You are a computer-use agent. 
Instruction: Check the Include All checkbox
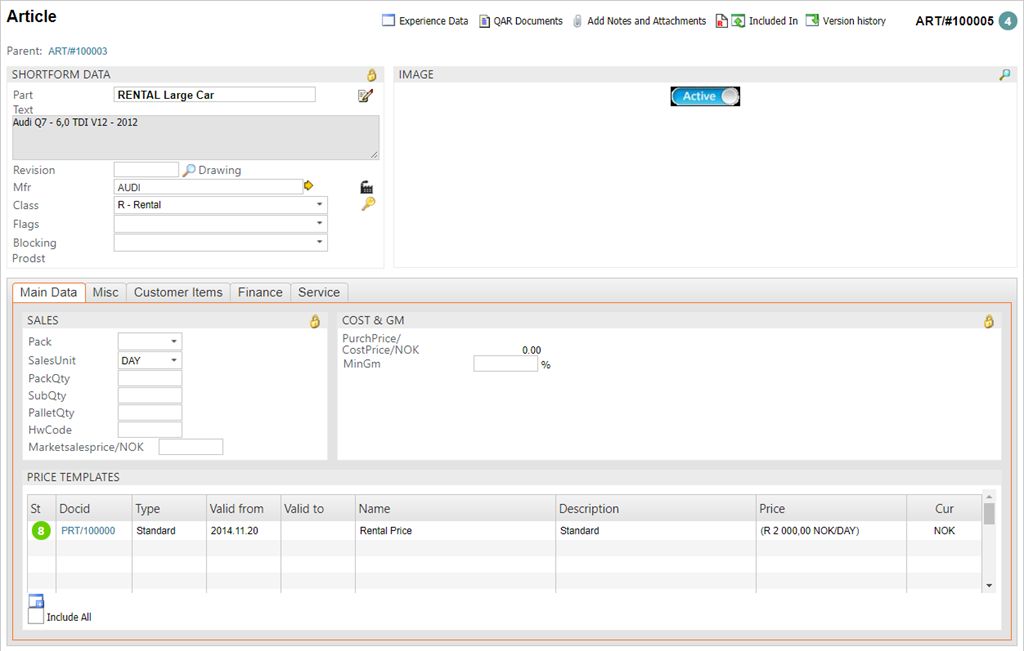tap(36, 617)
